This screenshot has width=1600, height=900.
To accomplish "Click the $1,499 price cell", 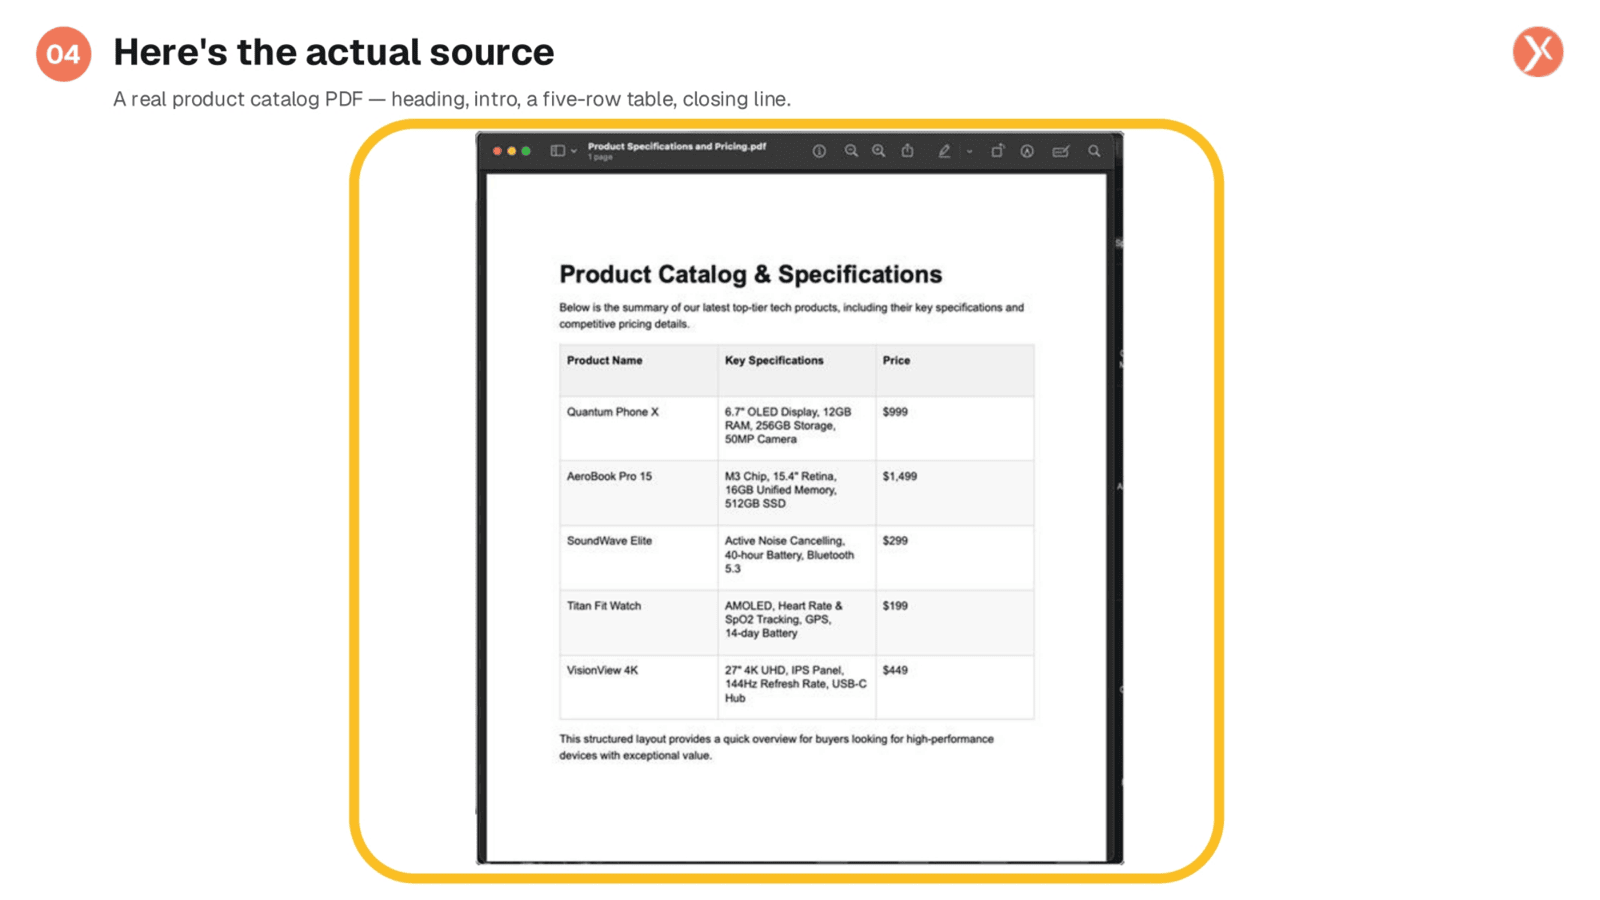I will click(955, 493).
